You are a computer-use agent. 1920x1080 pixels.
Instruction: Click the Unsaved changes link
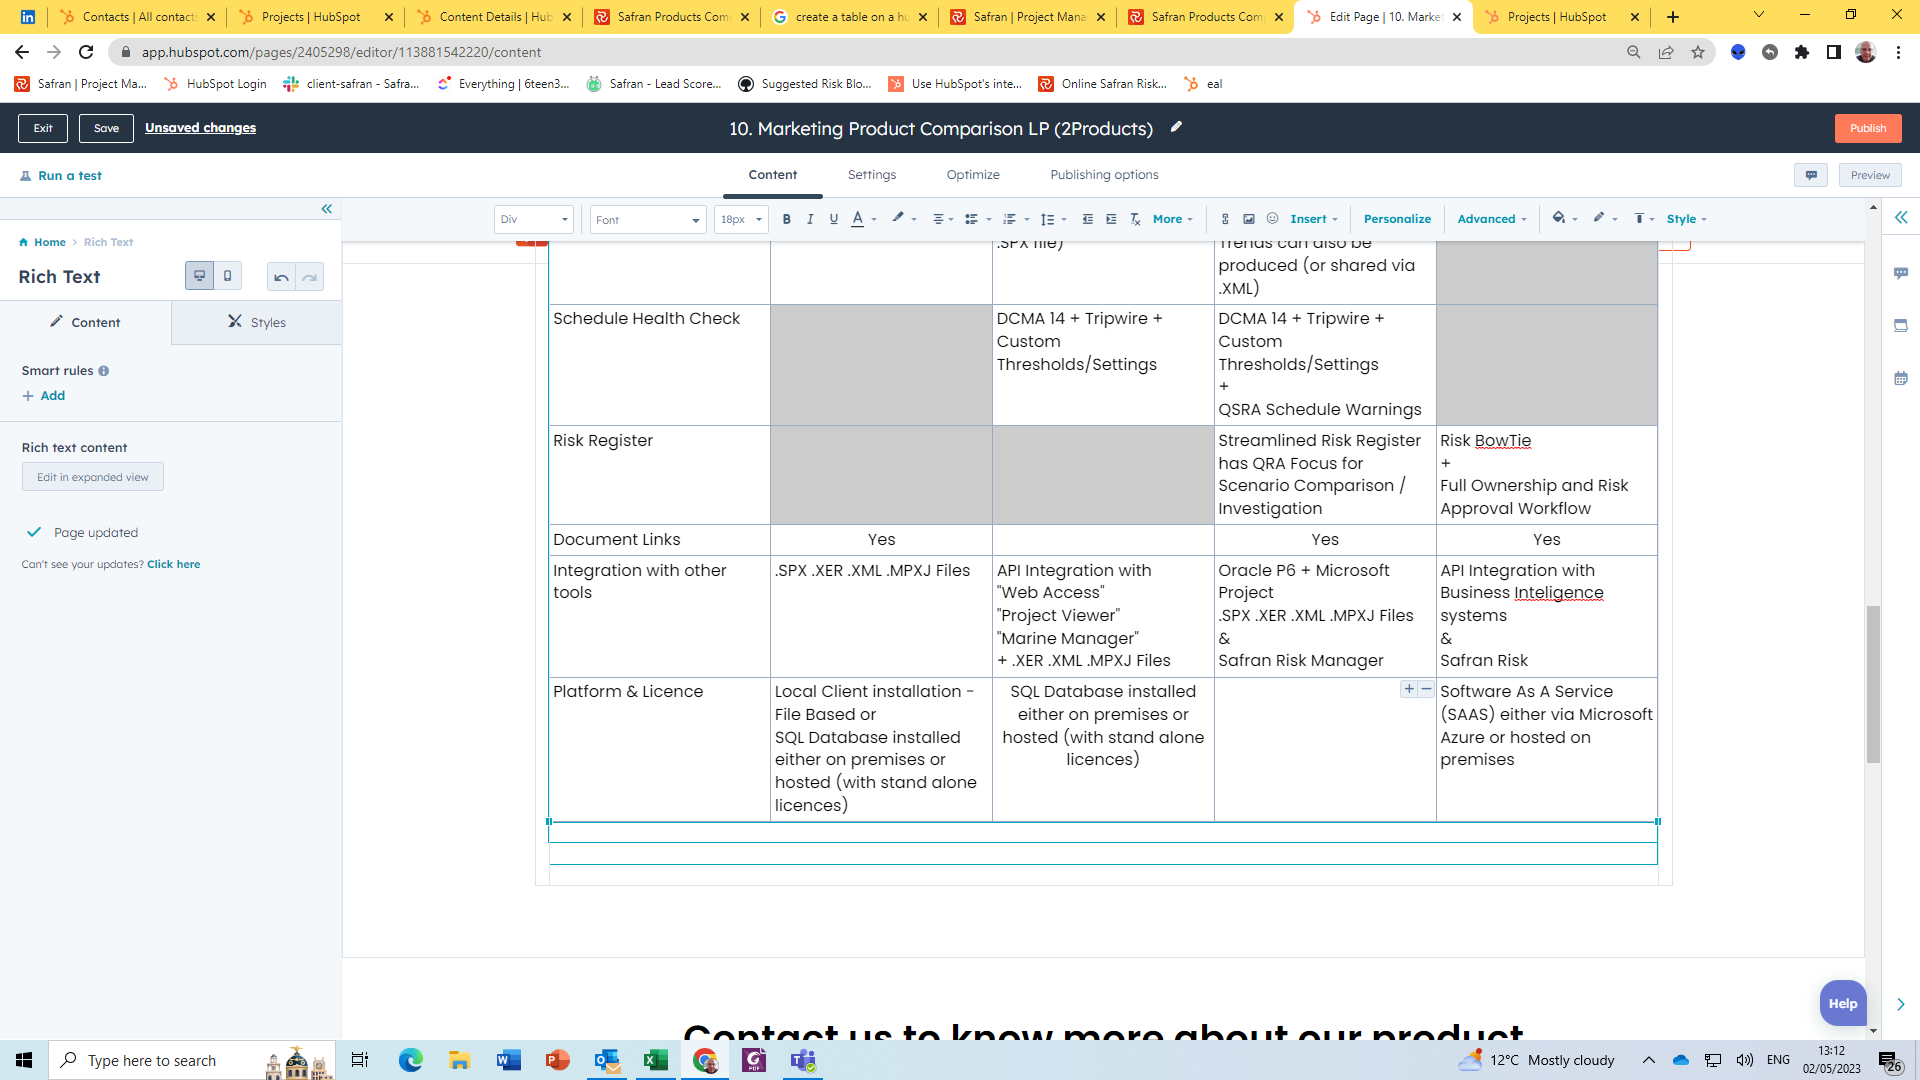point(200,128)
